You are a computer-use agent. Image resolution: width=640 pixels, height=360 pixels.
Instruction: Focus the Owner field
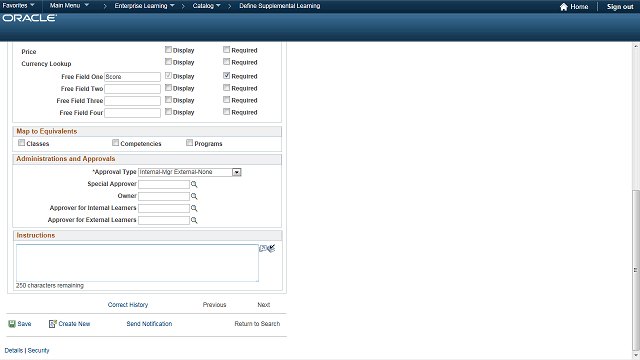164,196
